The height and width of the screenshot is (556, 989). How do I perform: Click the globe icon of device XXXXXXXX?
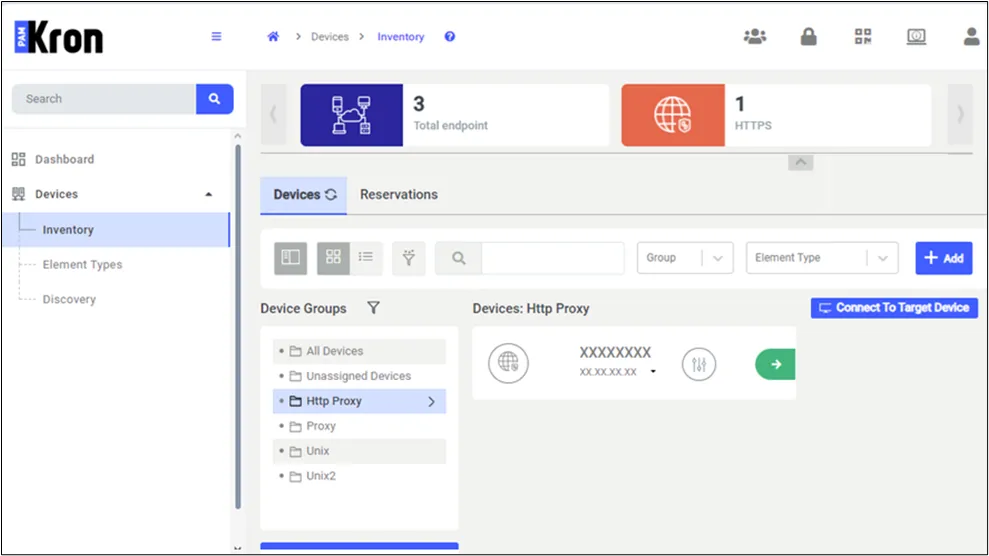tap(508, 363)
